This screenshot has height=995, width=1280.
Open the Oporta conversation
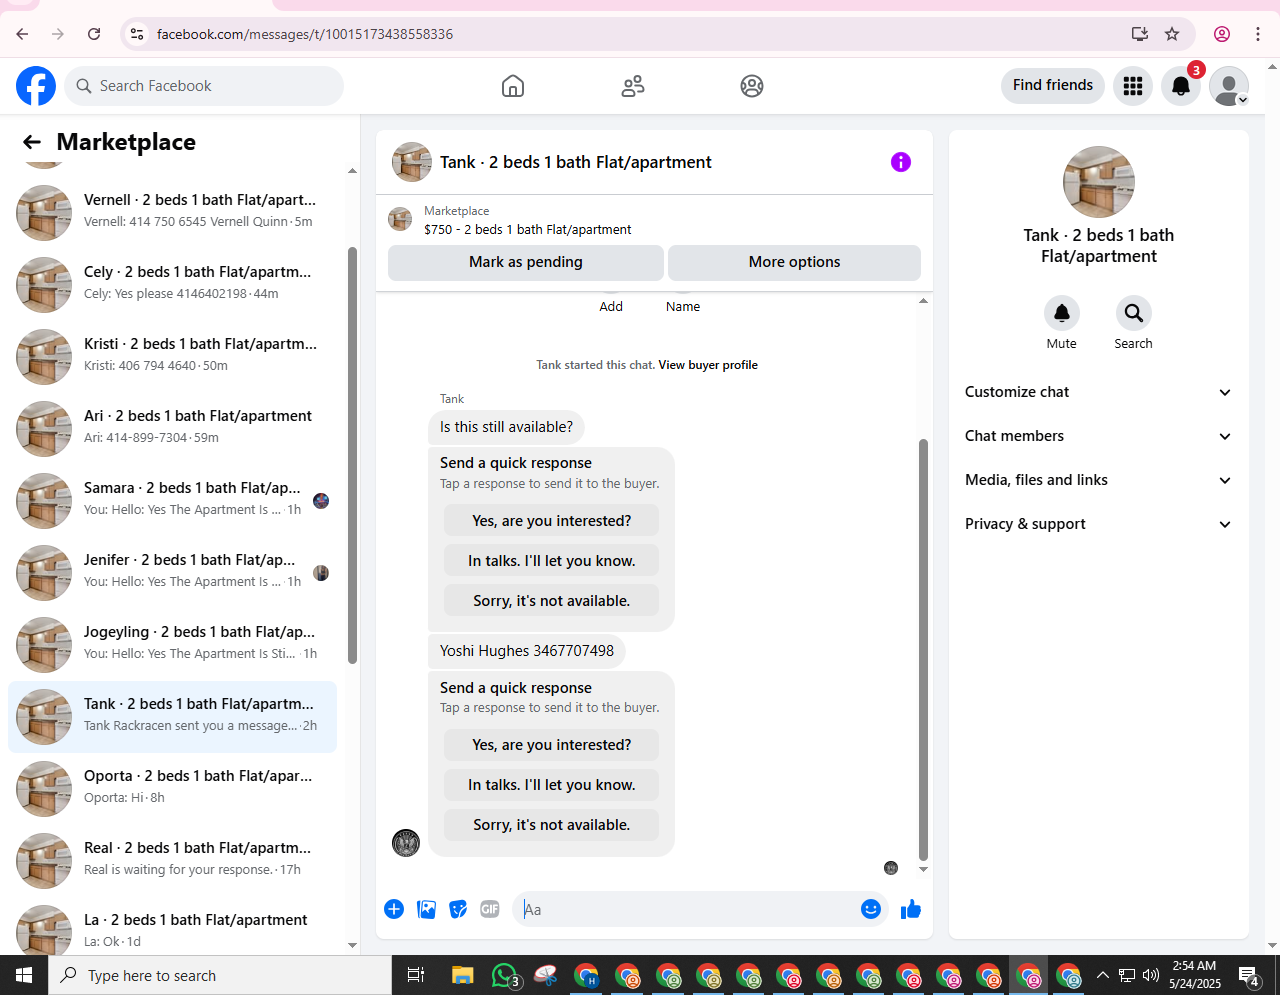point(172,788)
